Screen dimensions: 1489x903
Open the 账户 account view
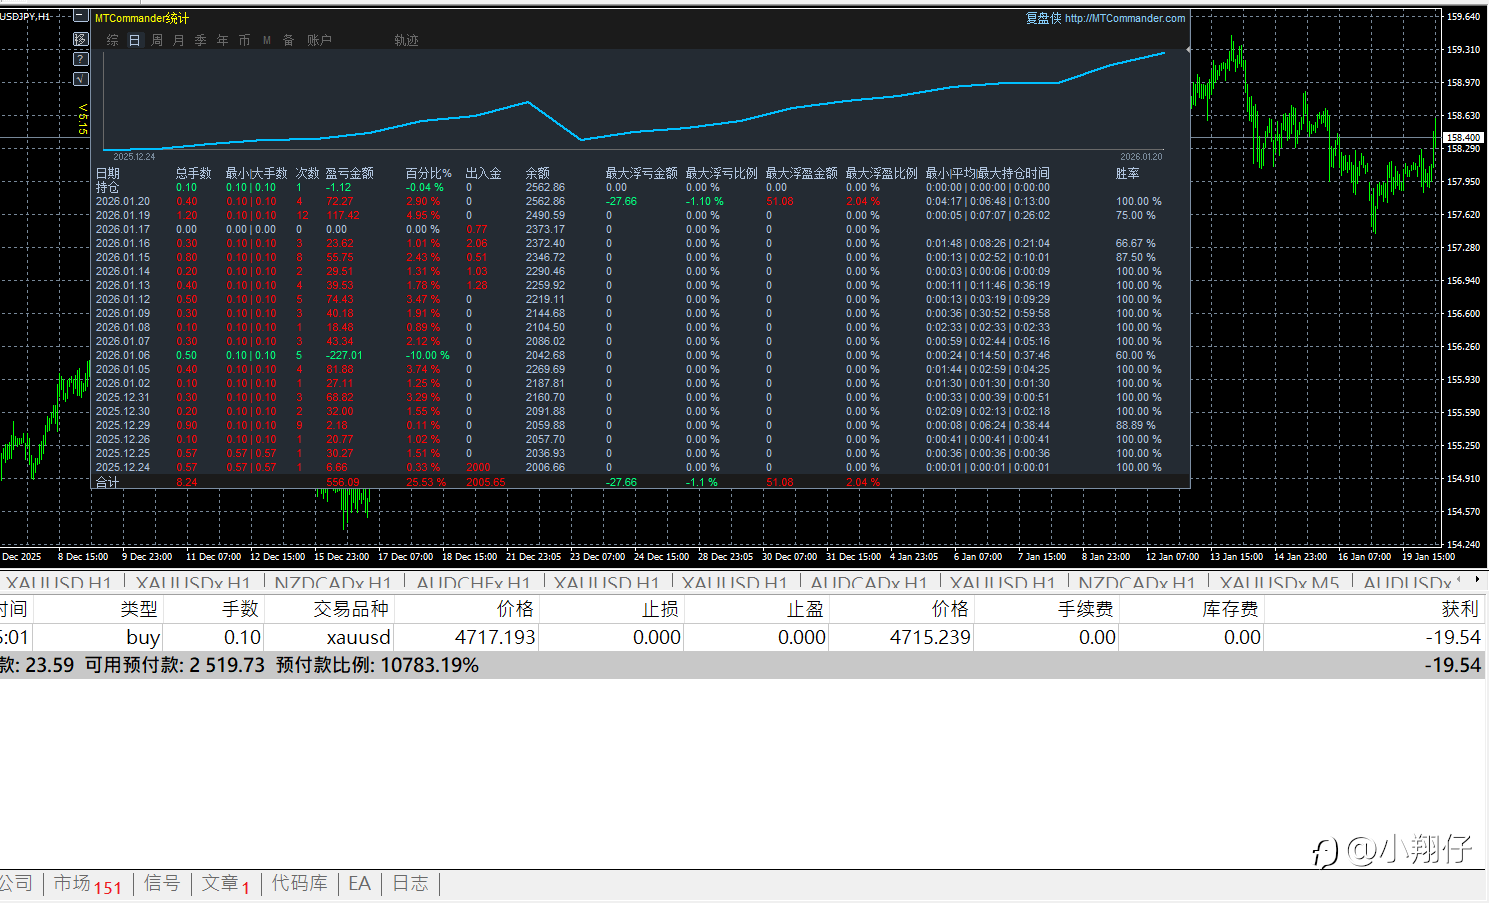pyautogui.click(x=319, y=40)
